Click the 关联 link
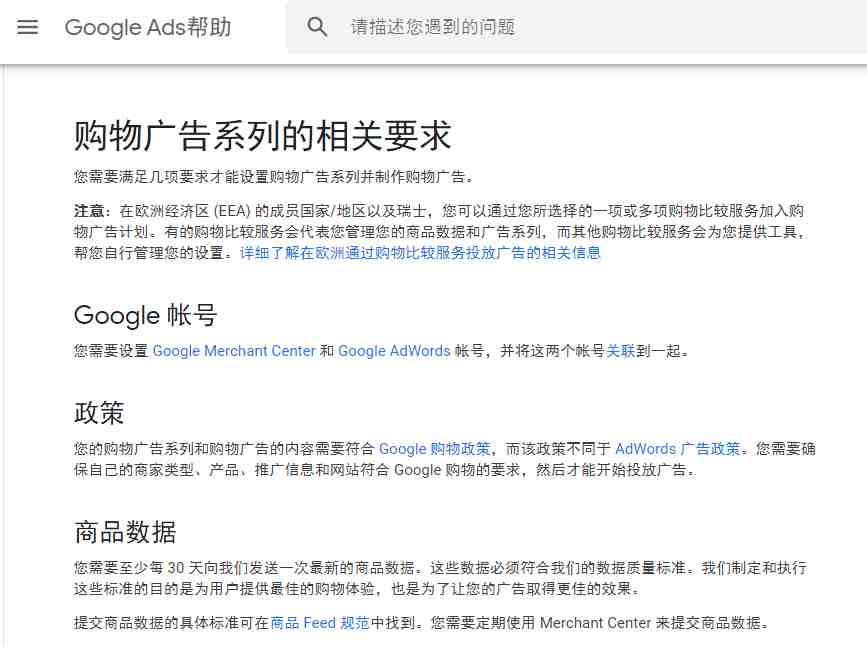 [x=621, y=351]
